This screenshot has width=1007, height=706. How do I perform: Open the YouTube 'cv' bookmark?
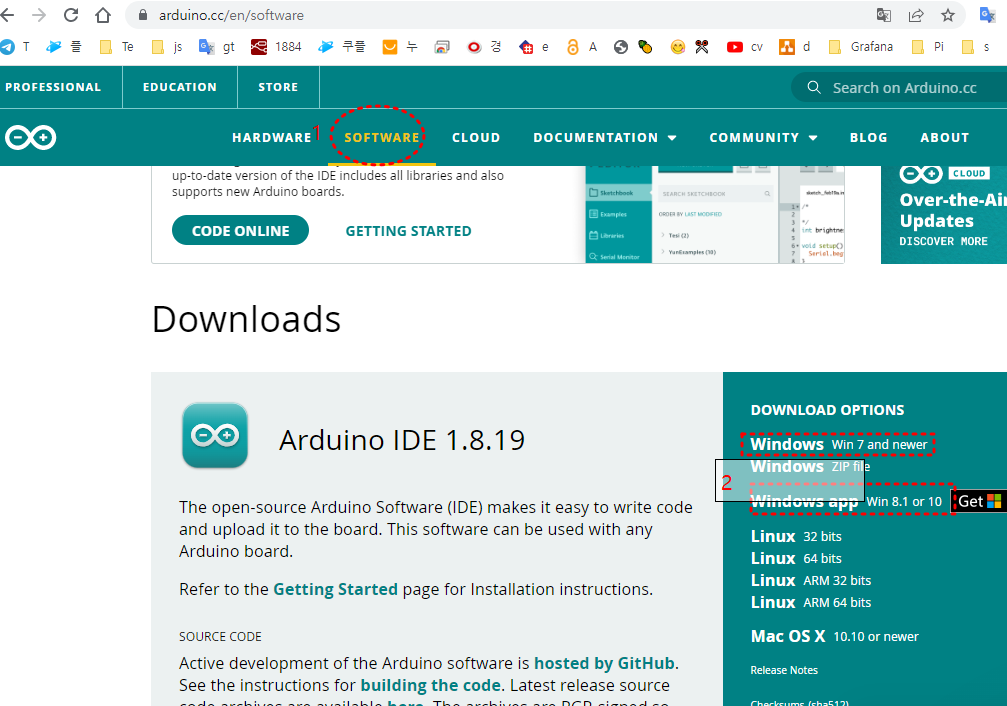(x=745, y=46)
